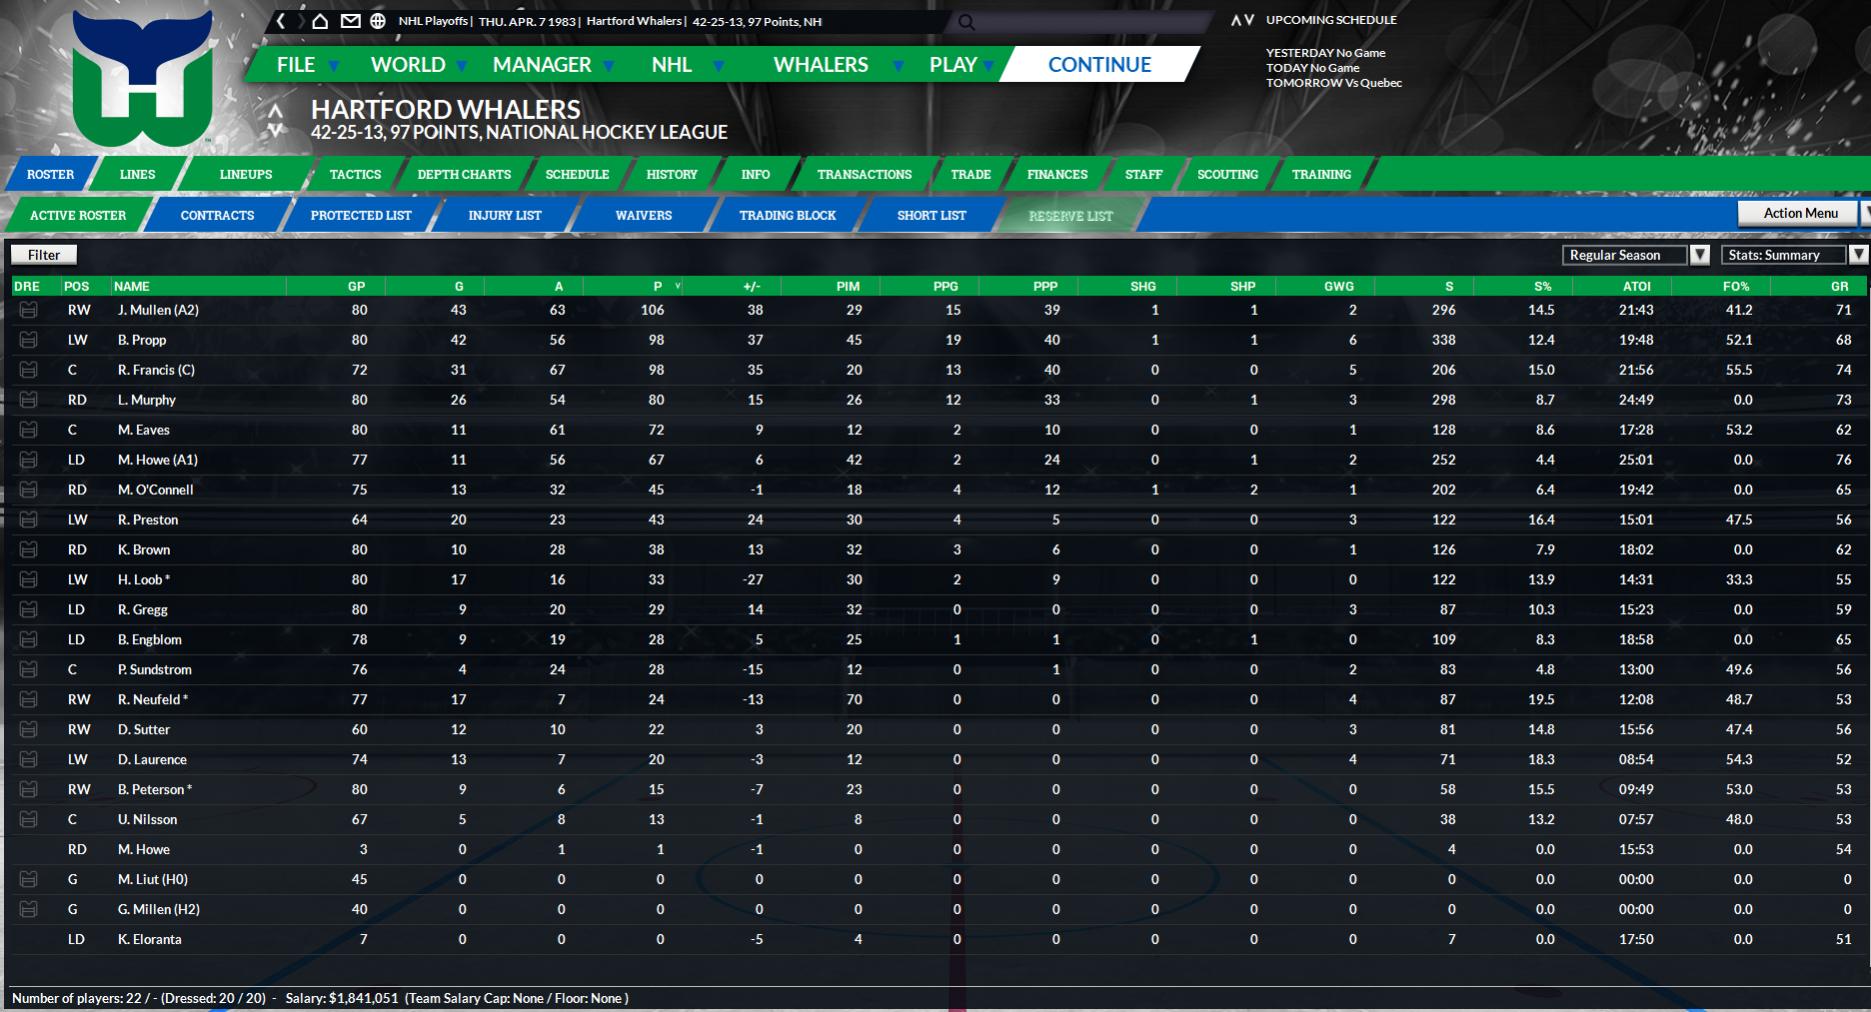Viewport: 1871px width, 1012px height.
Task: Open the globe icon in top bar
Action: tap(377, 21)
